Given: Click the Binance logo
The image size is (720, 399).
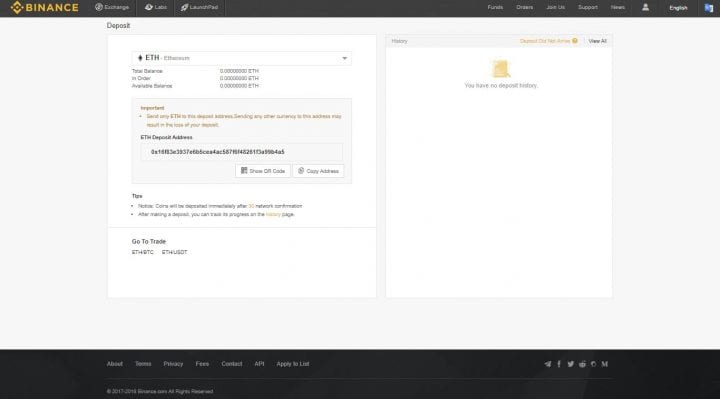Looking at the screenshot, I should coord(45,7).
